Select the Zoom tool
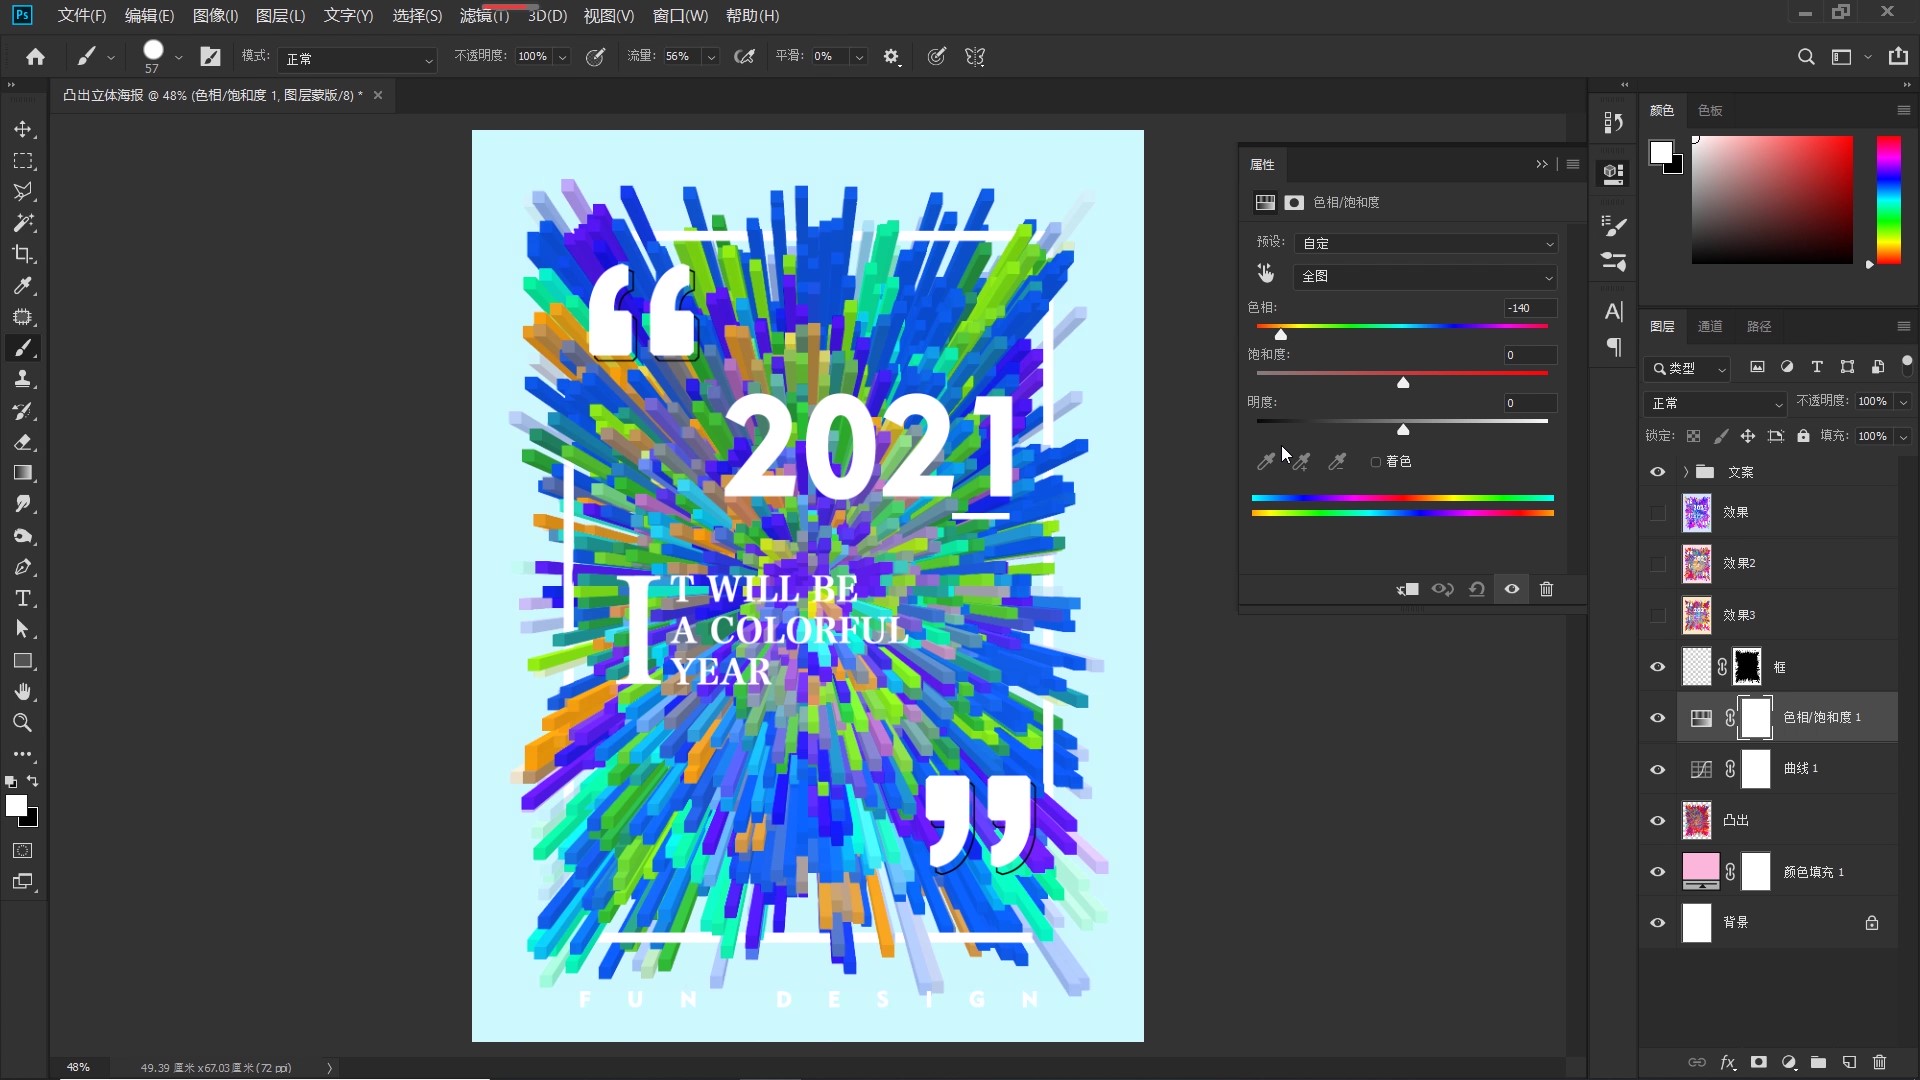This screenshot has height=1080, width=1920. (23, 723)
